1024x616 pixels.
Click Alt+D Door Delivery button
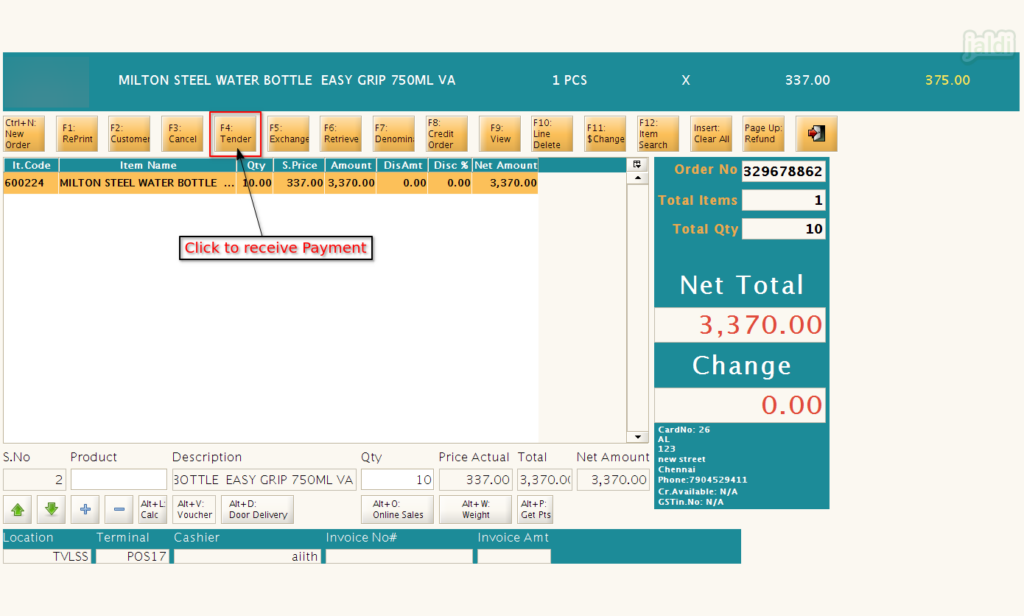257,510
